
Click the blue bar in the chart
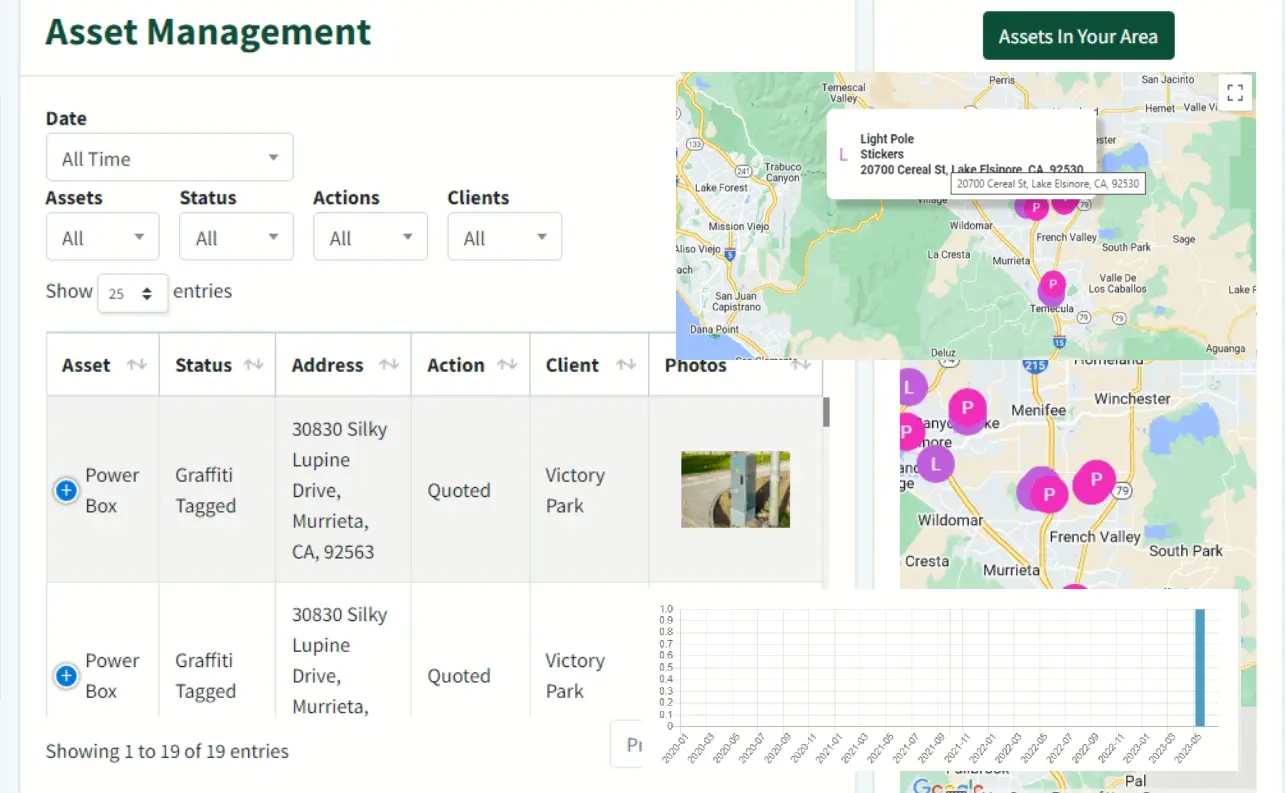point(1200,667)
